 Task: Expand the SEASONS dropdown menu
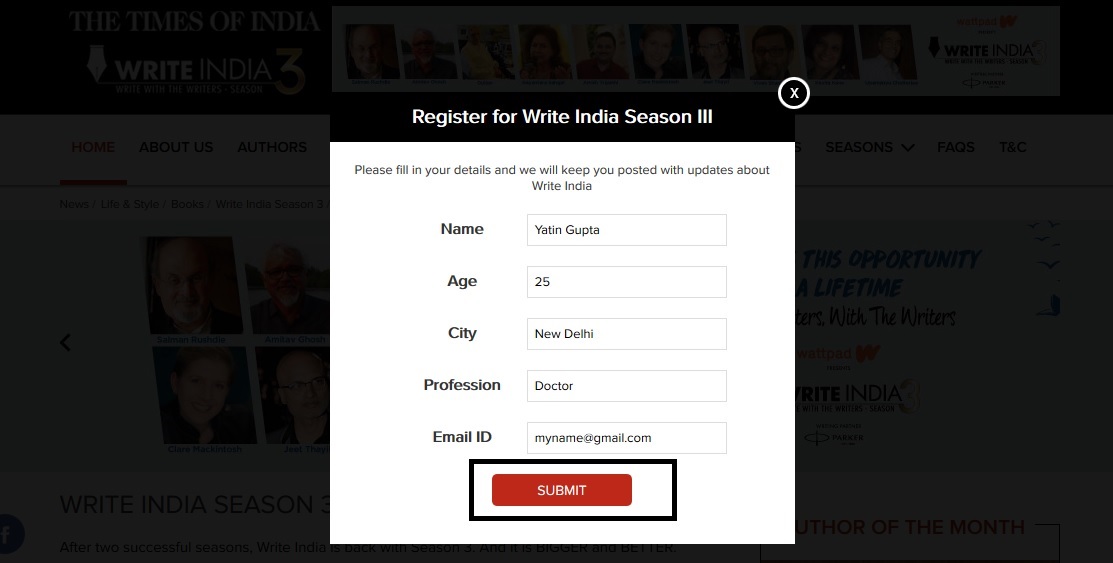869,147
